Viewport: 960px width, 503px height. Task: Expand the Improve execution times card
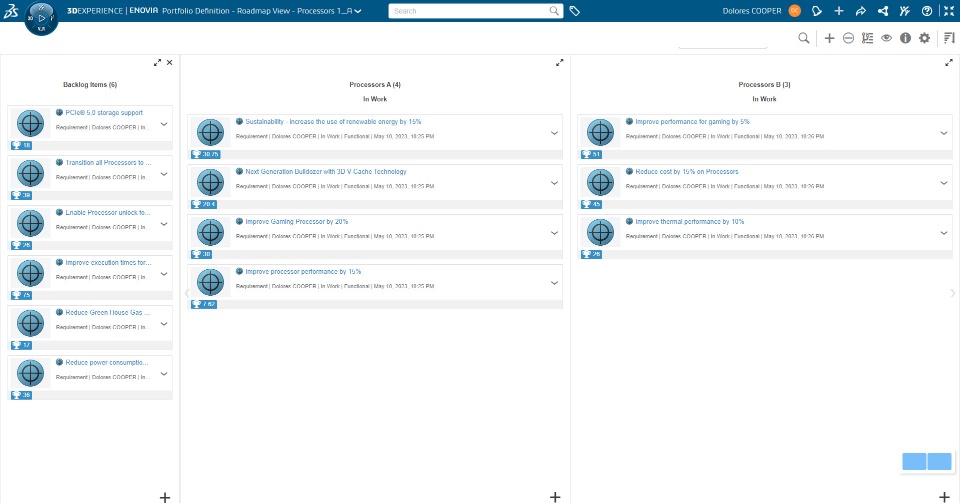tap(164, 274)
